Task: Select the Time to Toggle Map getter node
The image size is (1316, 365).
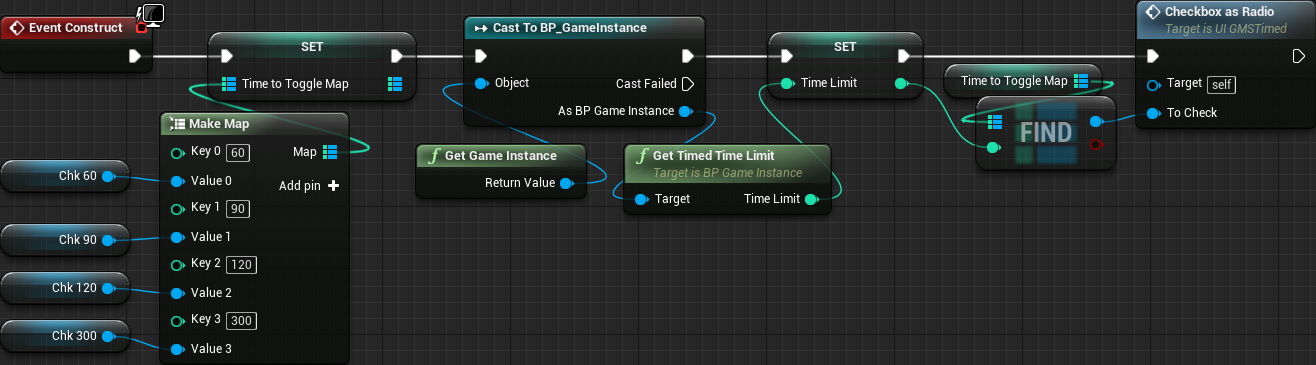Action: [1022, 80]
